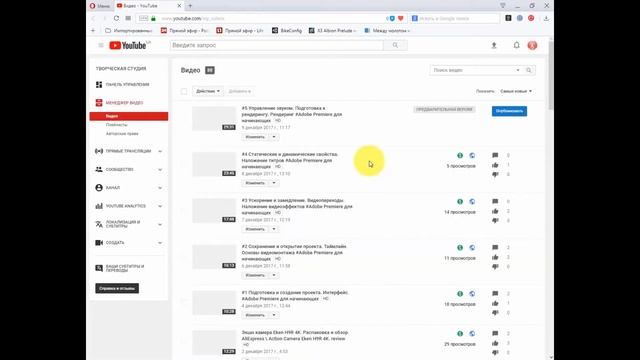Click the monetization dollar icon for video #3
The image size is (640, 360).
pos(460,202)
